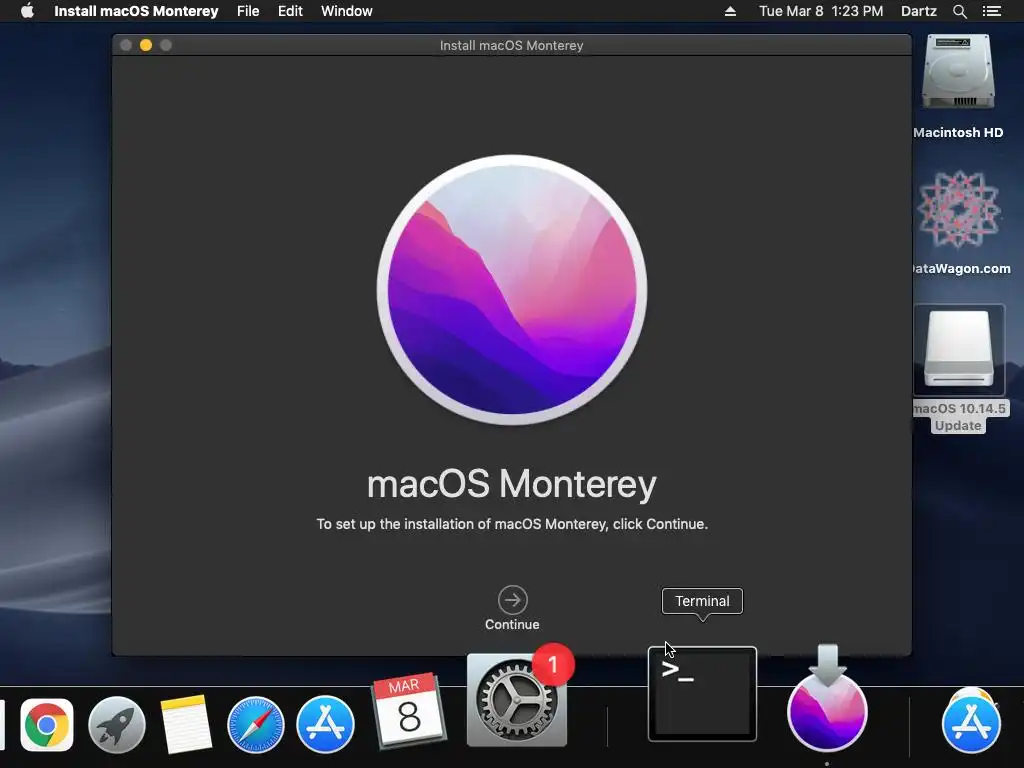The width and height of the screenshot is (1024, 768).
Task: Launch Google Chrome from the Dock
Action: pos(47,725)
